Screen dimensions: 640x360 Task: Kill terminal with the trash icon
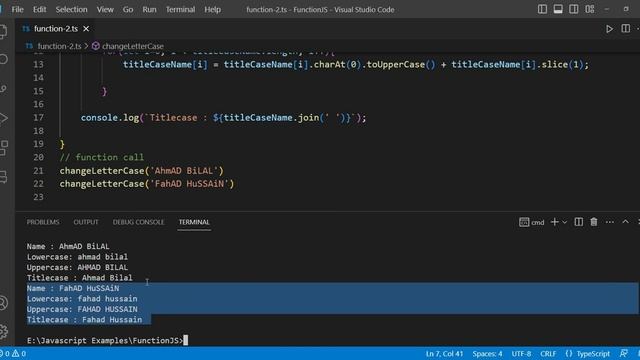[594, 222]
